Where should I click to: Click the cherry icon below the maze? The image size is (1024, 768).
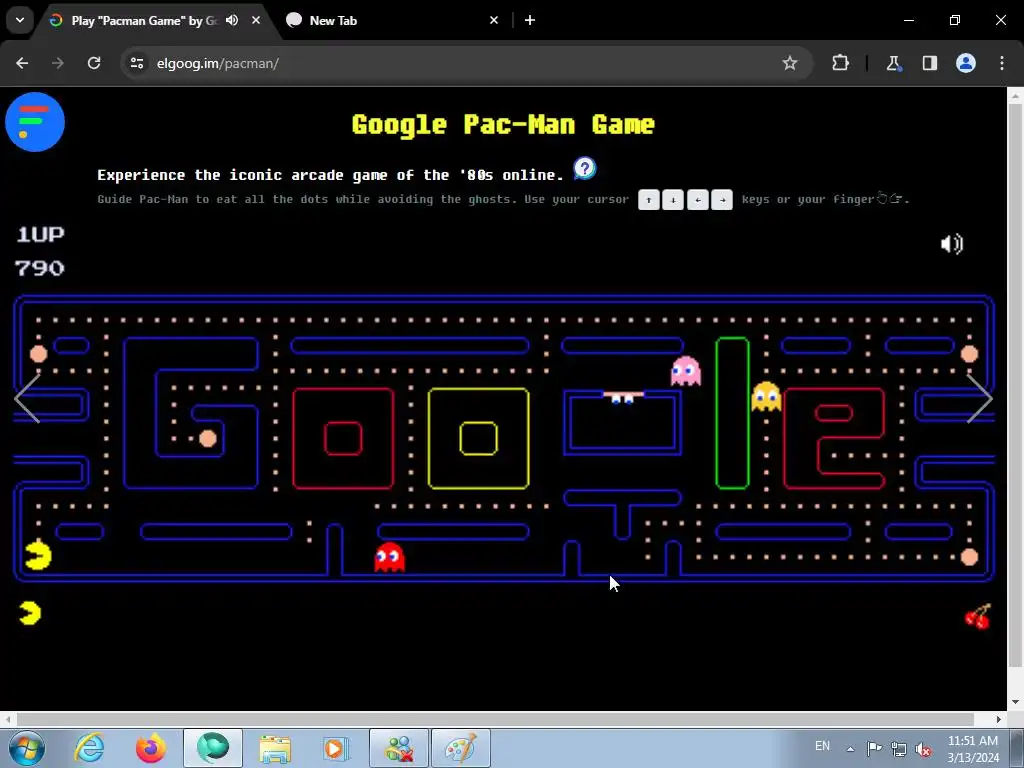coord(978,616)
